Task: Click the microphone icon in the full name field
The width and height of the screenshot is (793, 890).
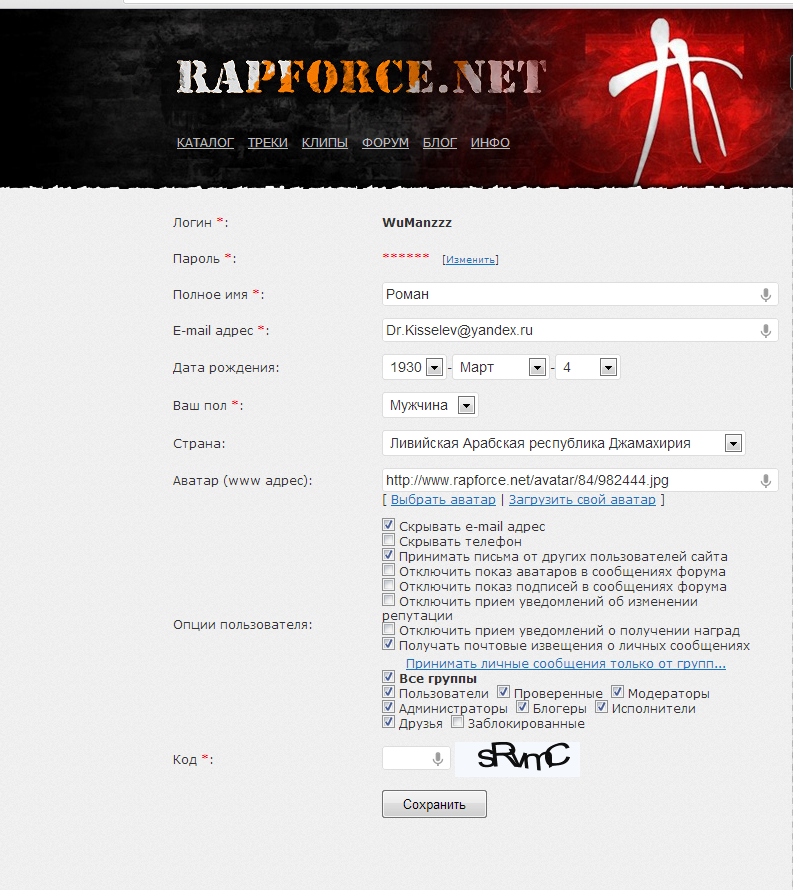Action: click(x=766, y=295)
